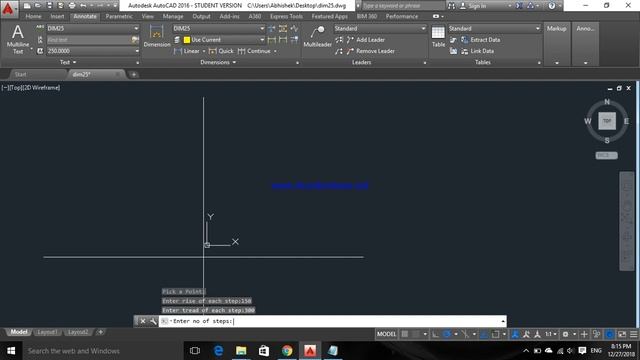Toggle 2D object snap in status bar
640x360 pixels.
(495, 334)
